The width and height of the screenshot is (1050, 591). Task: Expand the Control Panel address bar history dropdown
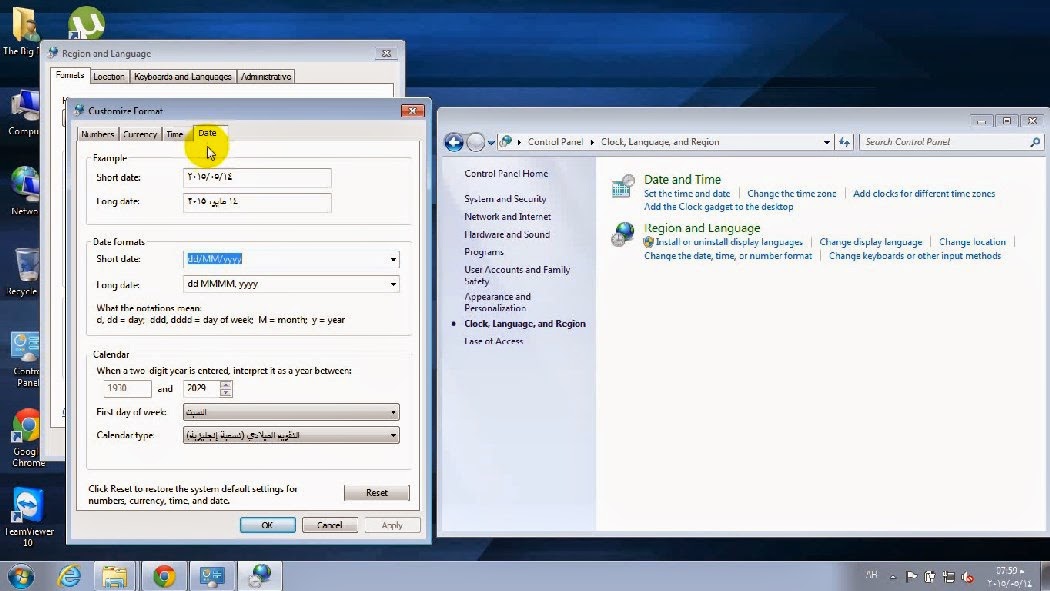[826, 142]
